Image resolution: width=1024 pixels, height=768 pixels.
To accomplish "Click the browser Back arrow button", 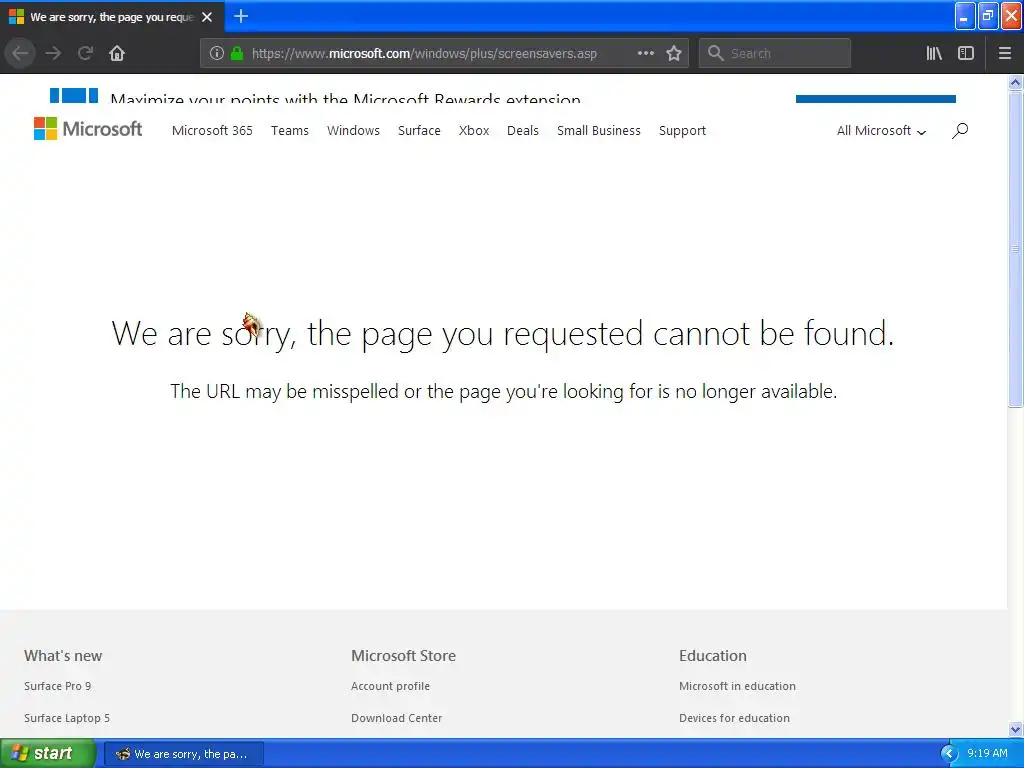I will (20, 53).
